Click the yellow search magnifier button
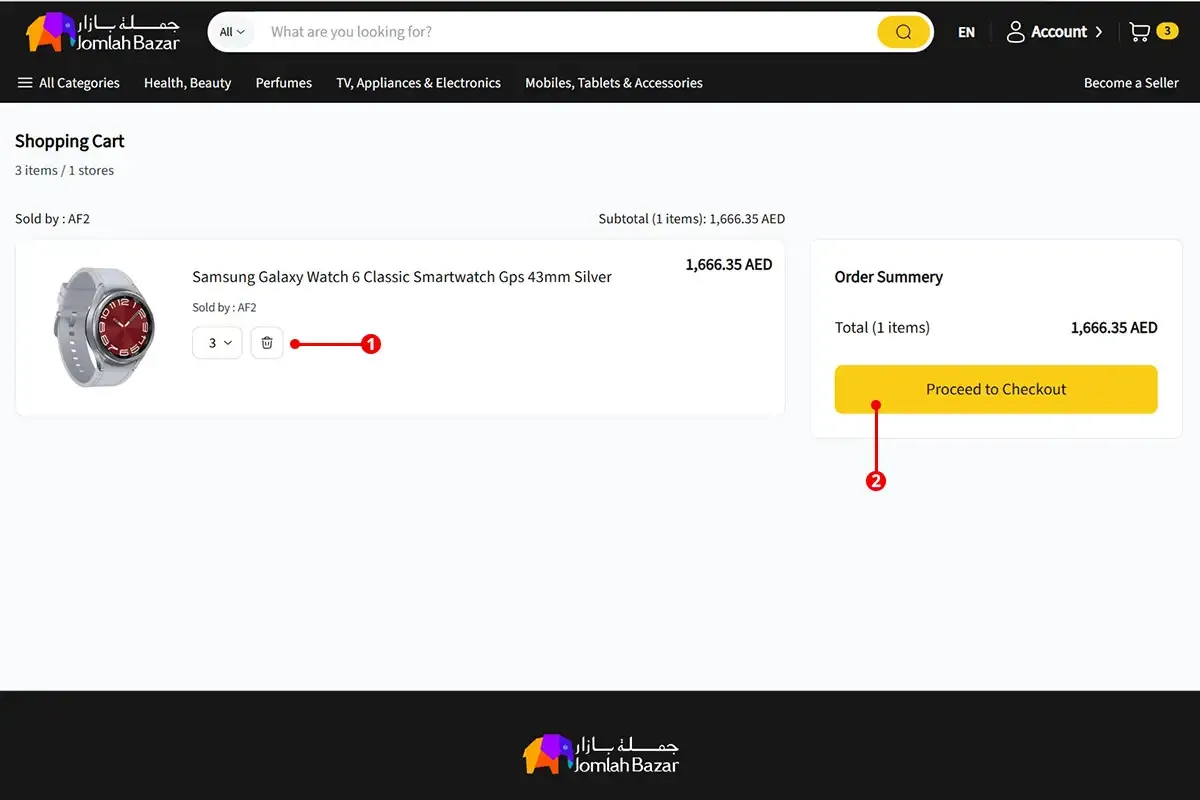1200x800 pixels. pos(903,32)
